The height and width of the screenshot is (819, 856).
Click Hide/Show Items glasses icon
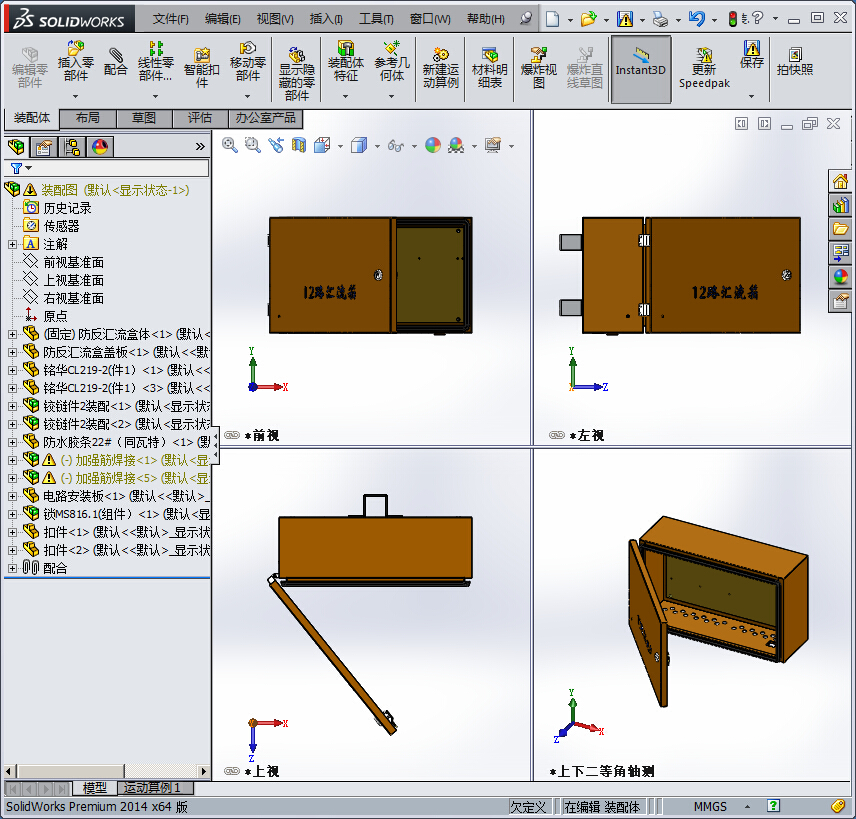(396, 145)
